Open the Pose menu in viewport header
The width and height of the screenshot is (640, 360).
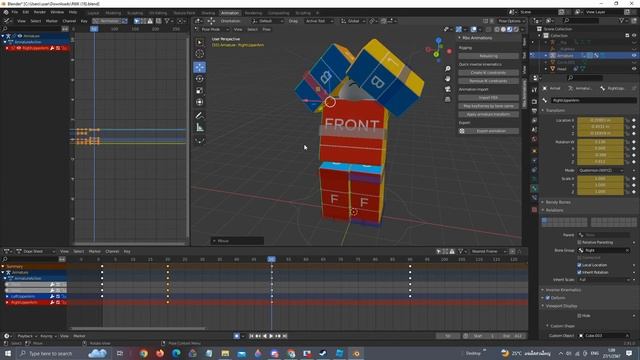[266, 29]
